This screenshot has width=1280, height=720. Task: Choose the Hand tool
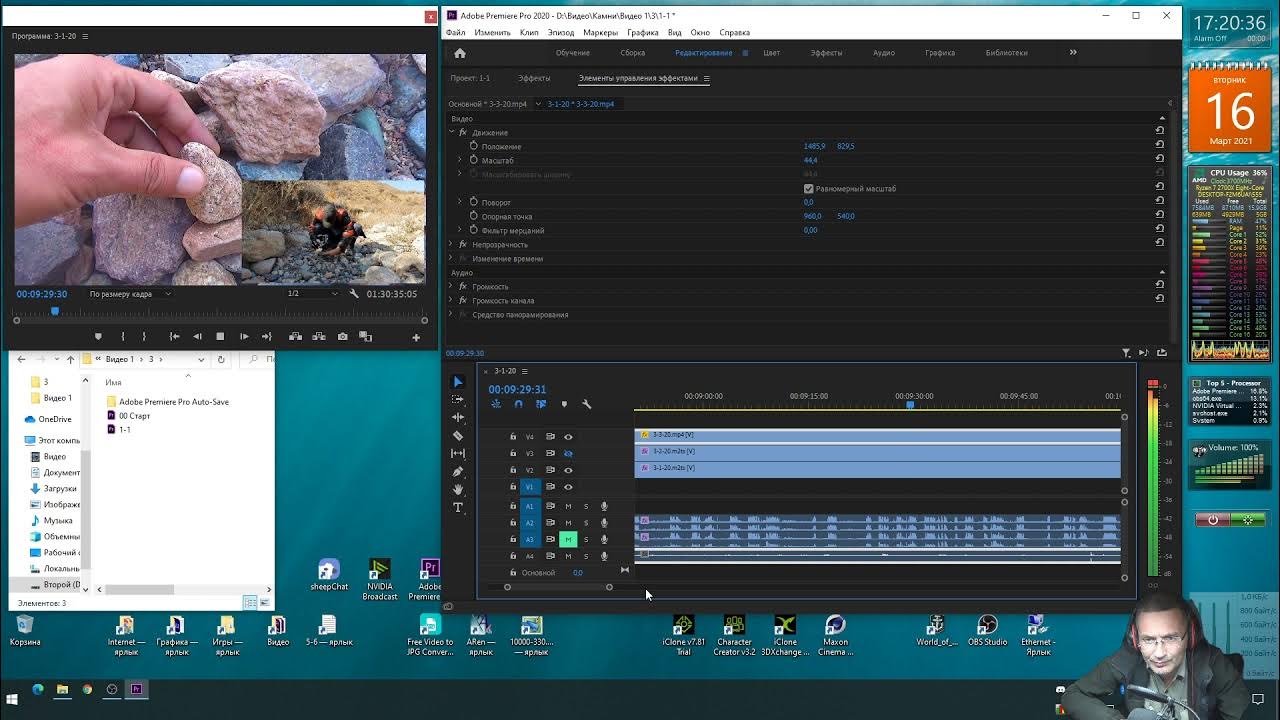[458, 490]
